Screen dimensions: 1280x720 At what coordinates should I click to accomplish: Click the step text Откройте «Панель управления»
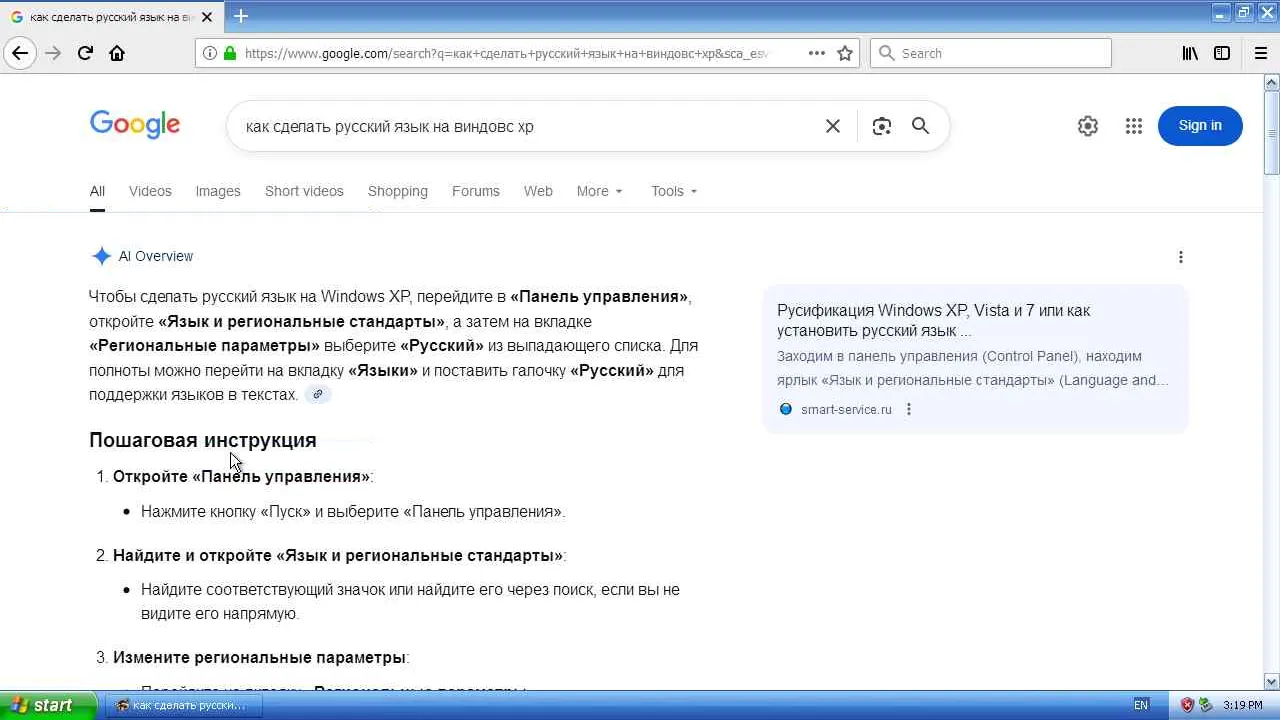pos(241,476)
